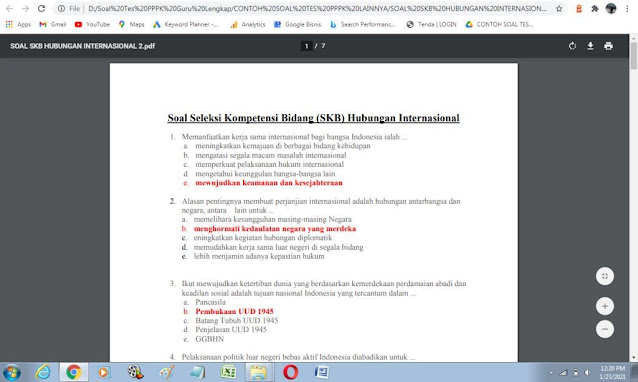Viewport: 638px width, 382px height.
Task: Open the Maps bookmark
Action: tap(131, 24)
